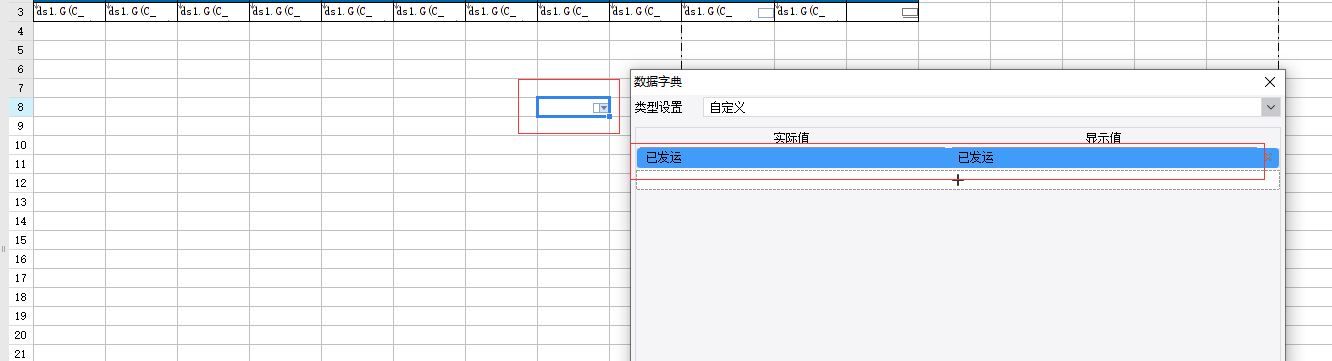Select row header 4
The height and width of the screenshot is (361, 1332).
21,31
